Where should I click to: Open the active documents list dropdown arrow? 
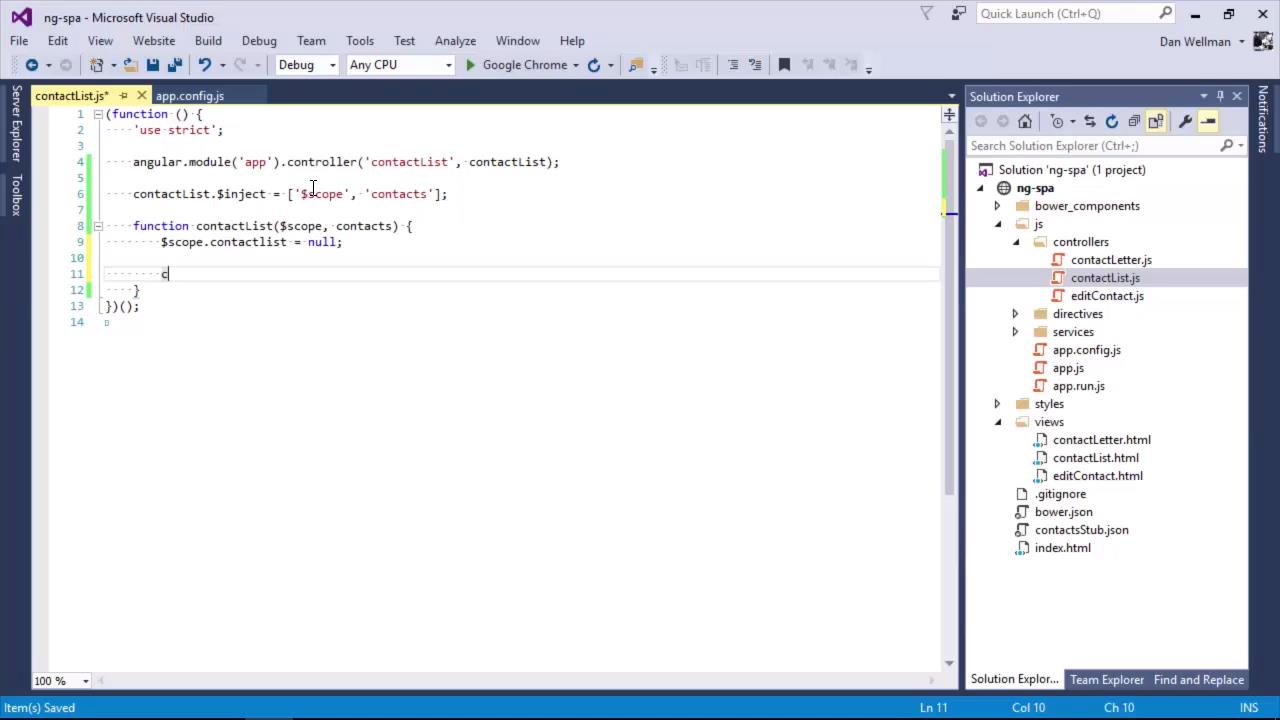[951, 96]
